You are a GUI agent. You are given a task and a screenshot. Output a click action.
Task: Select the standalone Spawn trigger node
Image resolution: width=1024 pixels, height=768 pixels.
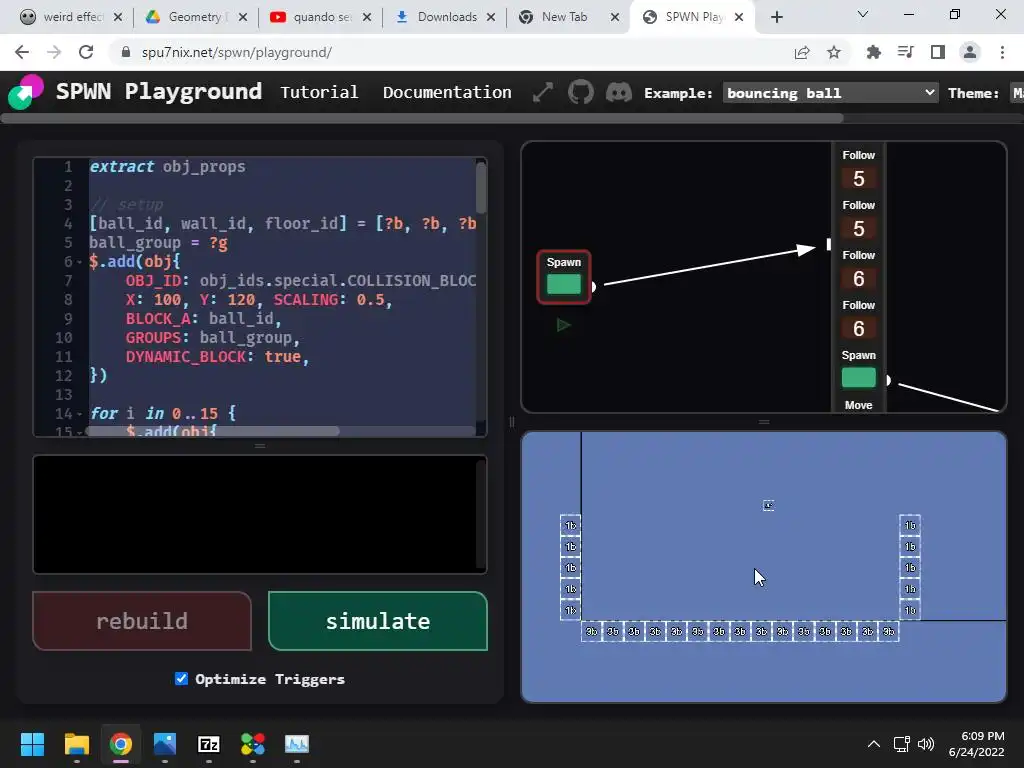point(564,277)
